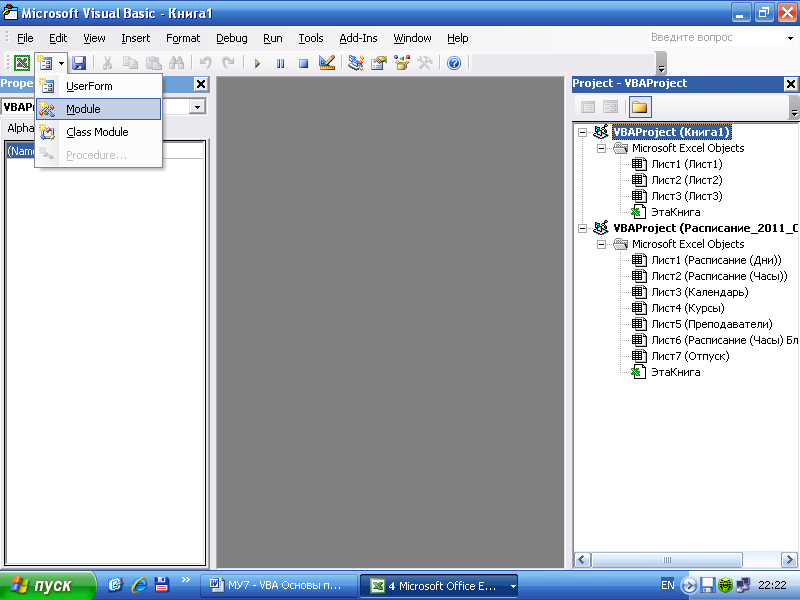The height and width of the screenshot is (600, 800).
Task: Click the View Microsoft Excel toolbar icon
Action: pyautogui.click(x=21, y=63)
